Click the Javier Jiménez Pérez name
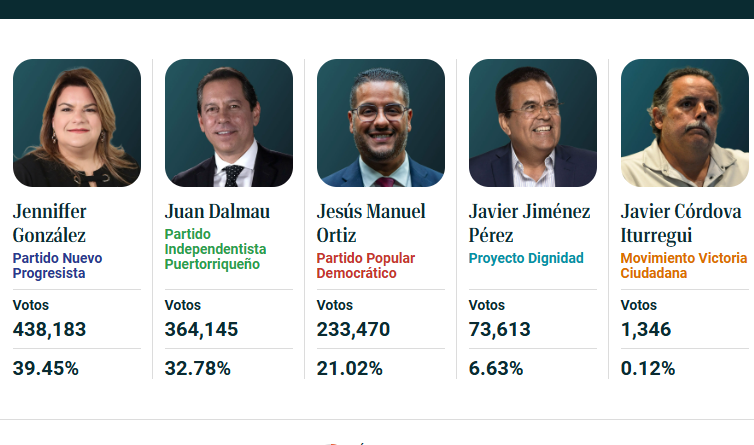Viewport: 754px width, 445px height. [x=529, y=223]
